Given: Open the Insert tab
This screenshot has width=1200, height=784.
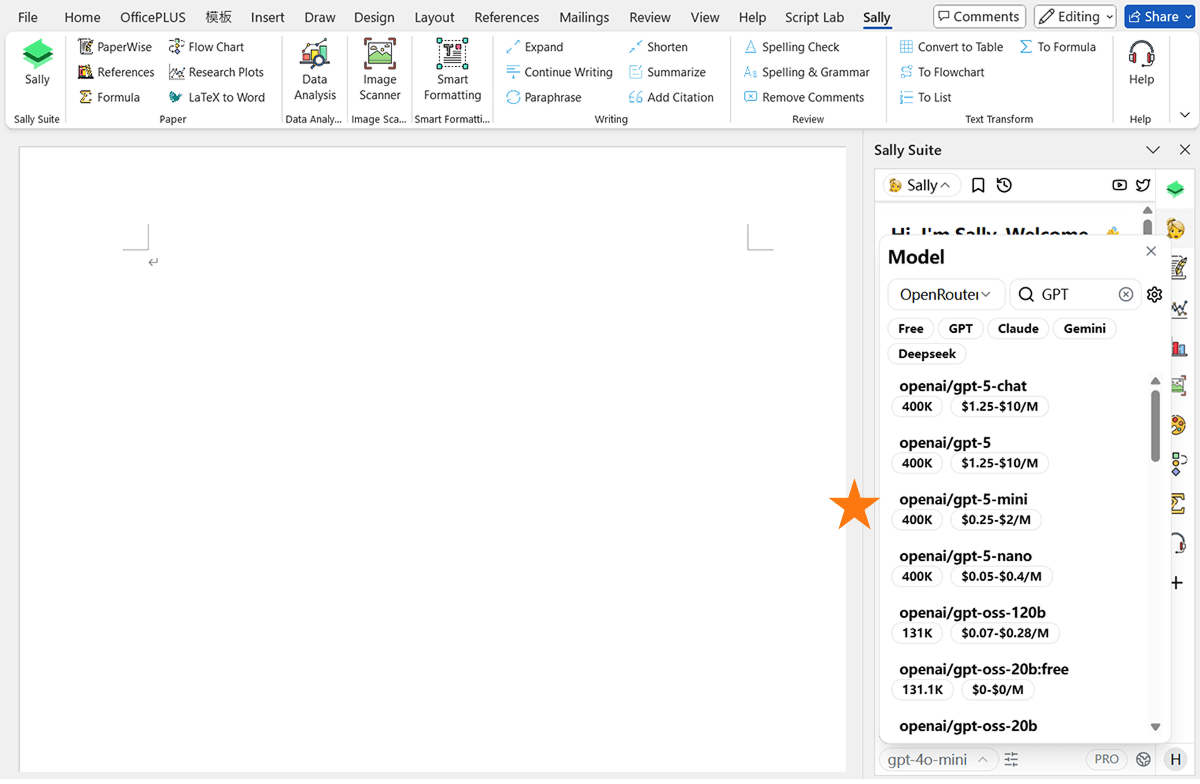Looking at the screenshot, I should (268, 17).
